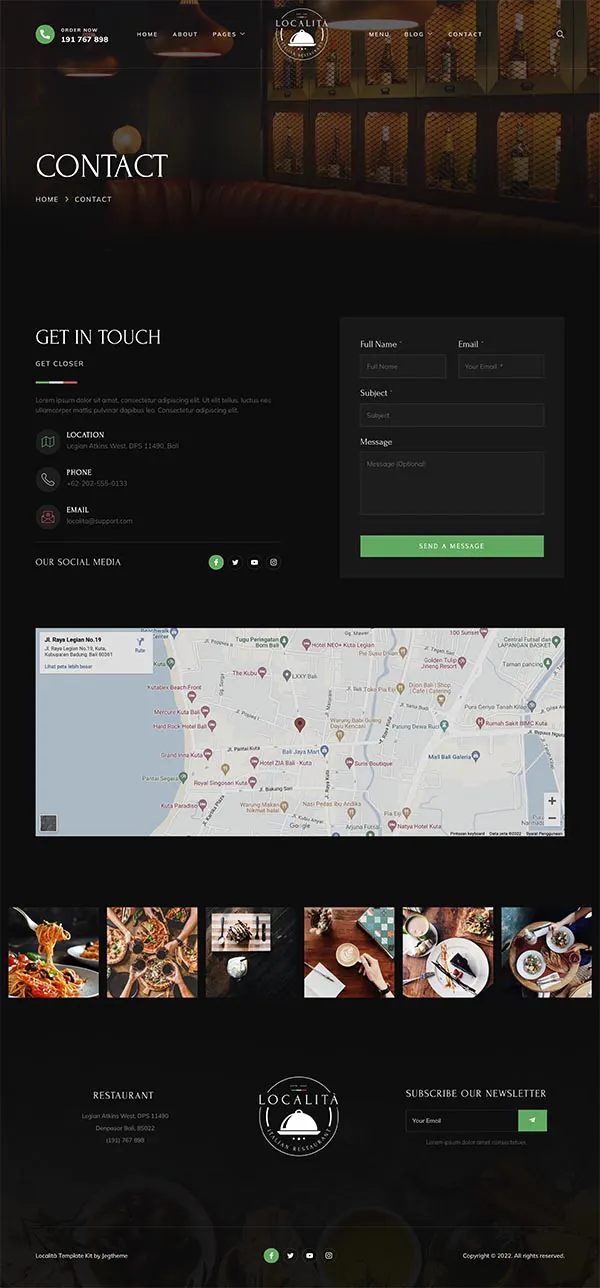The width and height of the screenshot is (600, 1288).
Task: Open the shared pizza table gallery photo
Action: tap(152, 952)
